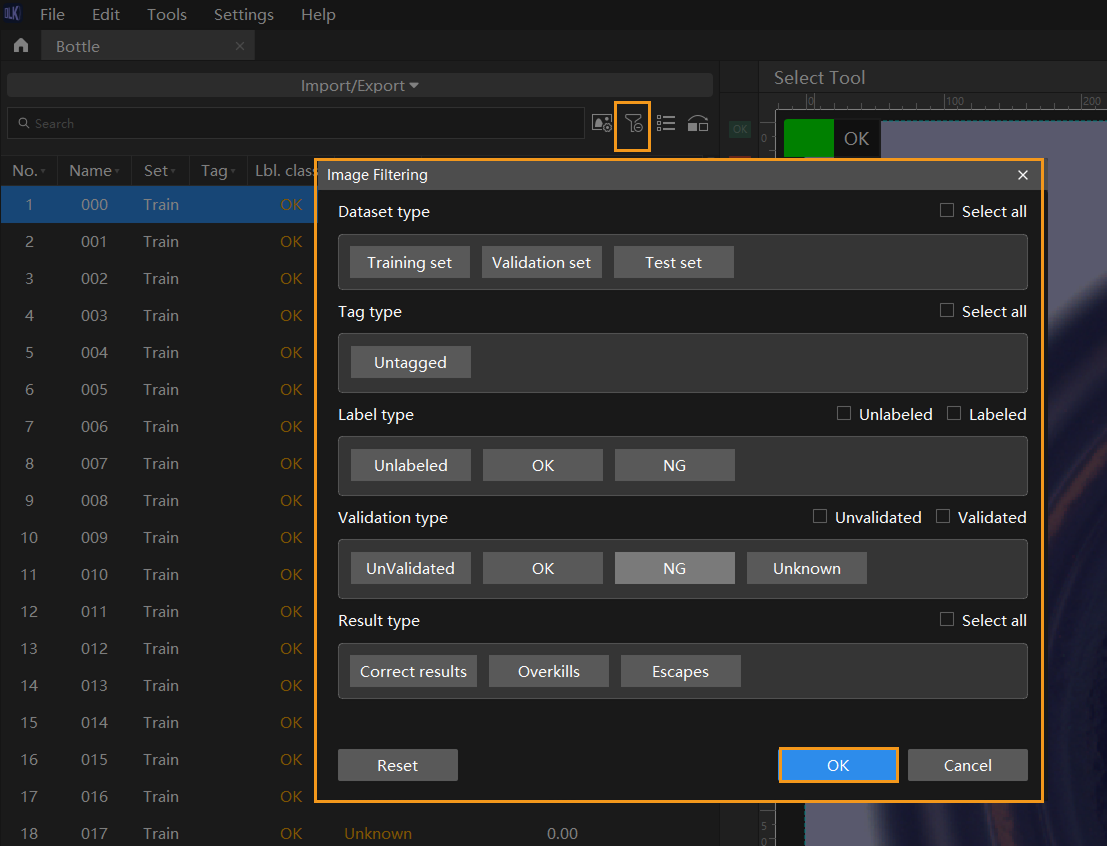Toggle the Overkills filter
This screenshot has height=846, width=1107.
tap(549, 672)
